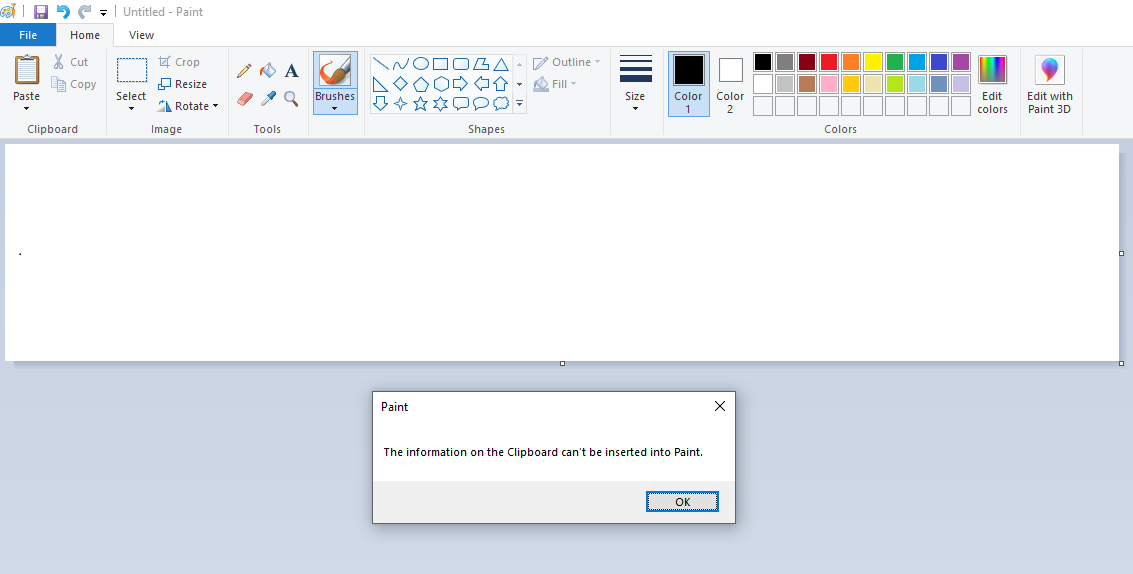Select the Triangle shape
This screenshot has height=574, width=1133.
point(501,64)
